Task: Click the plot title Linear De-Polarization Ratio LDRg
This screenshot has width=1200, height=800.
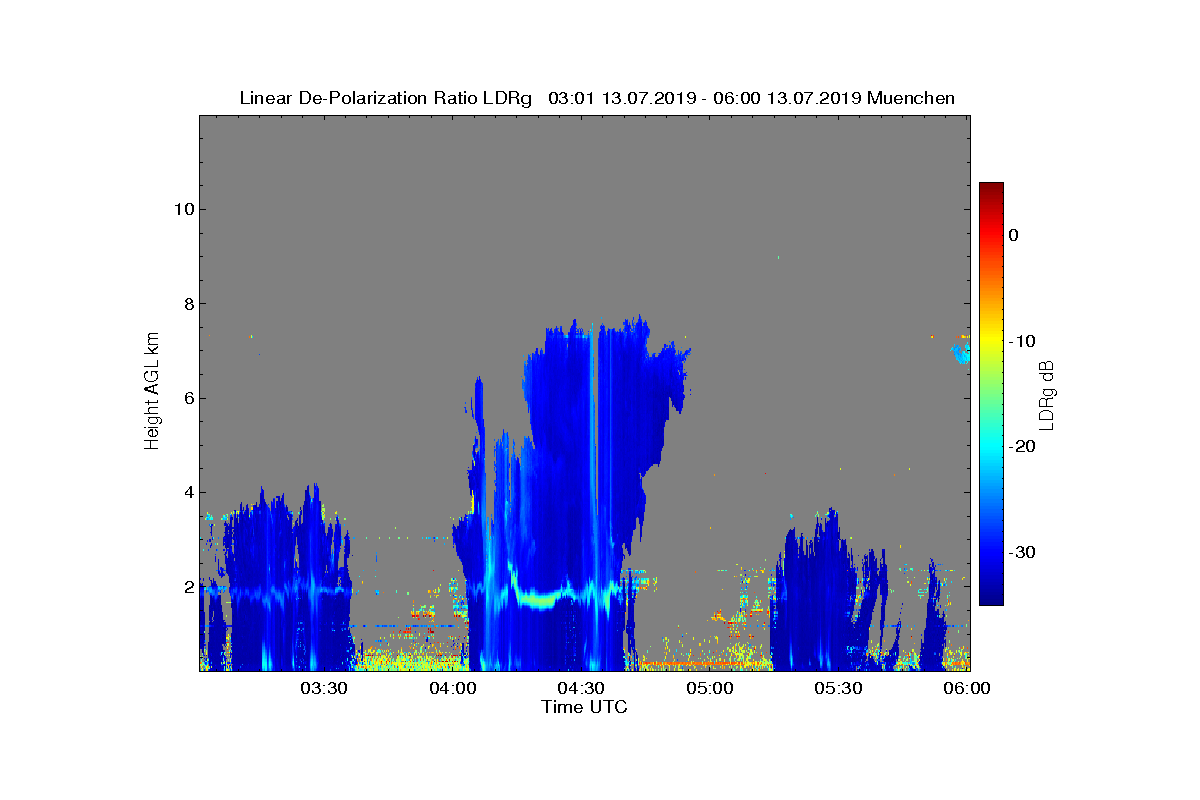Action: 386,98
